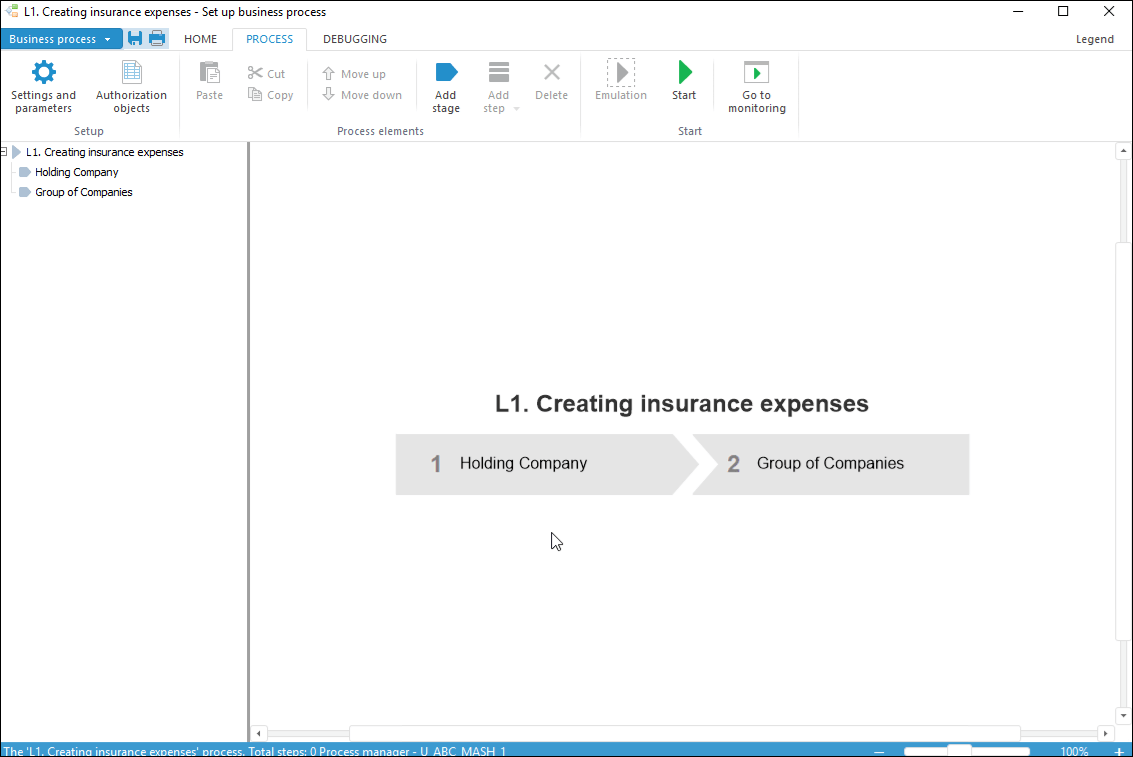This screenshot has height=757, width=1133.
Task: Click the Group of Companies stage in diagram
Action: tap(830, 464)
